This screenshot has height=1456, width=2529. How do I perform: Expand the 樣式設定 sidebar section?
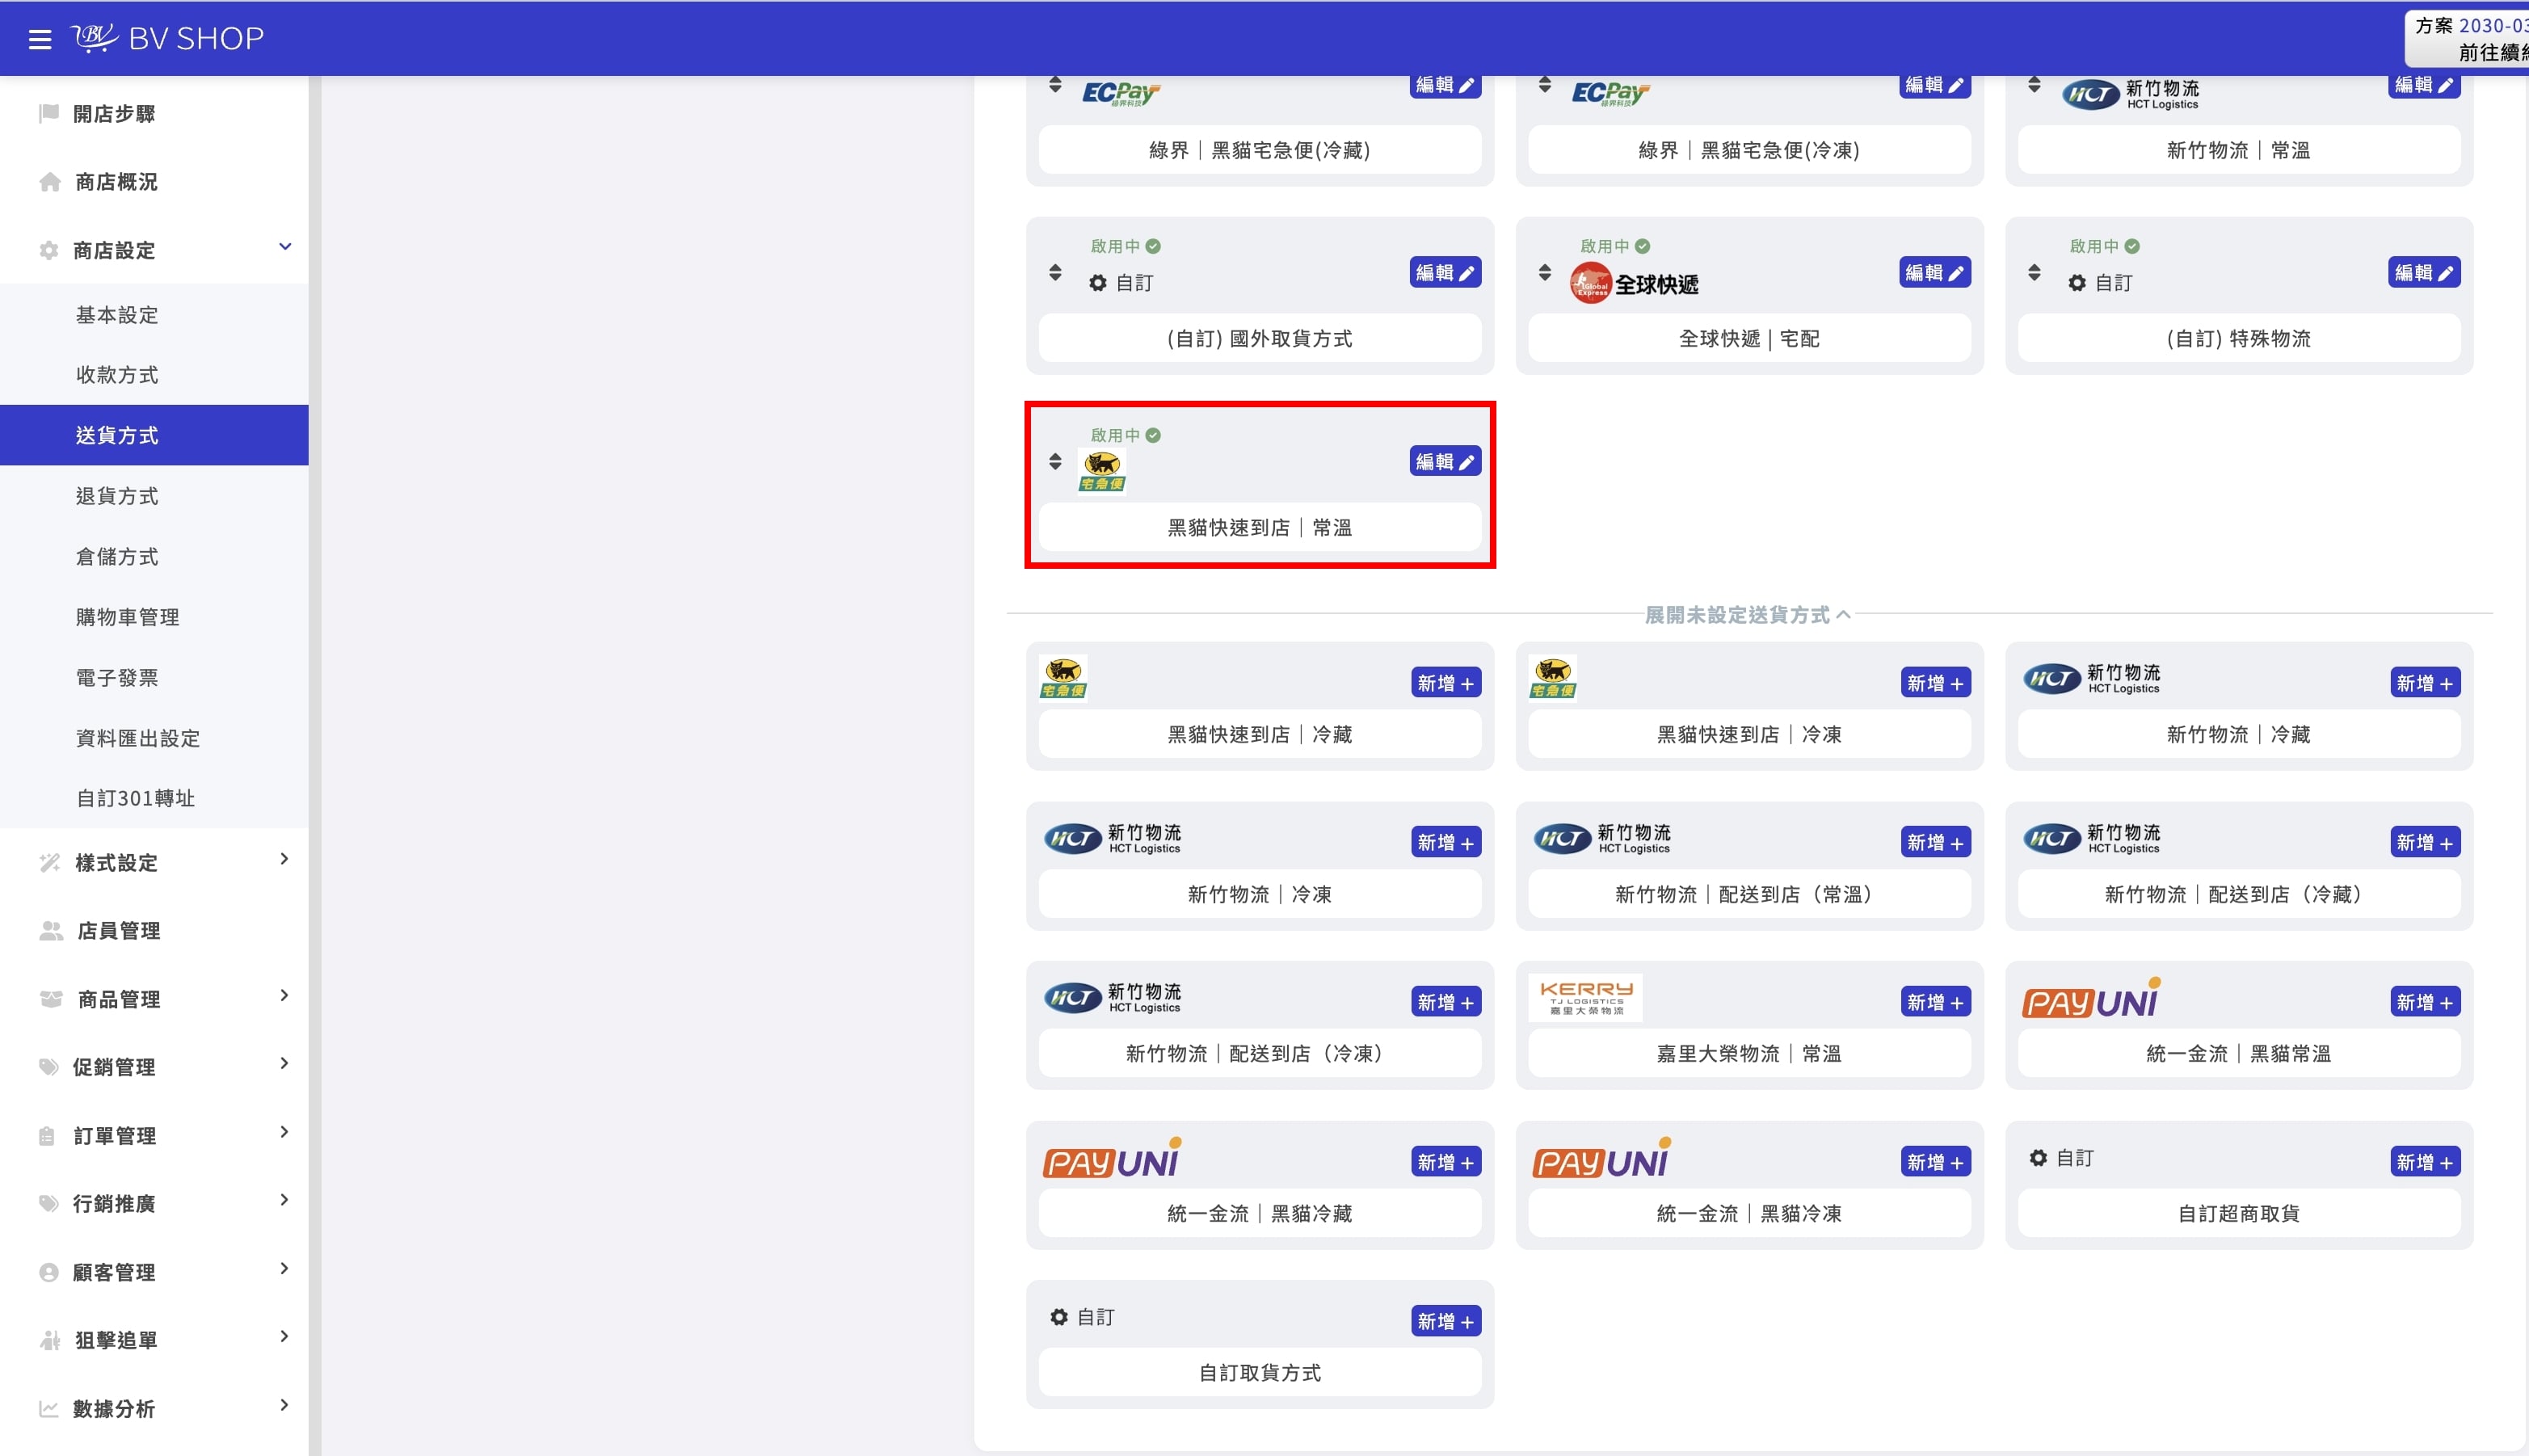pyautogui.click(x=285, y=859)
